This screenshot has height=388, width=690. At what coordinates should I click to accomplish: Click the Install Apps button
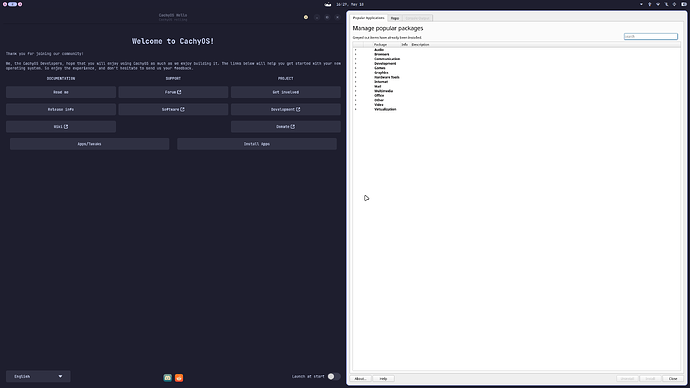click(257, 144)
